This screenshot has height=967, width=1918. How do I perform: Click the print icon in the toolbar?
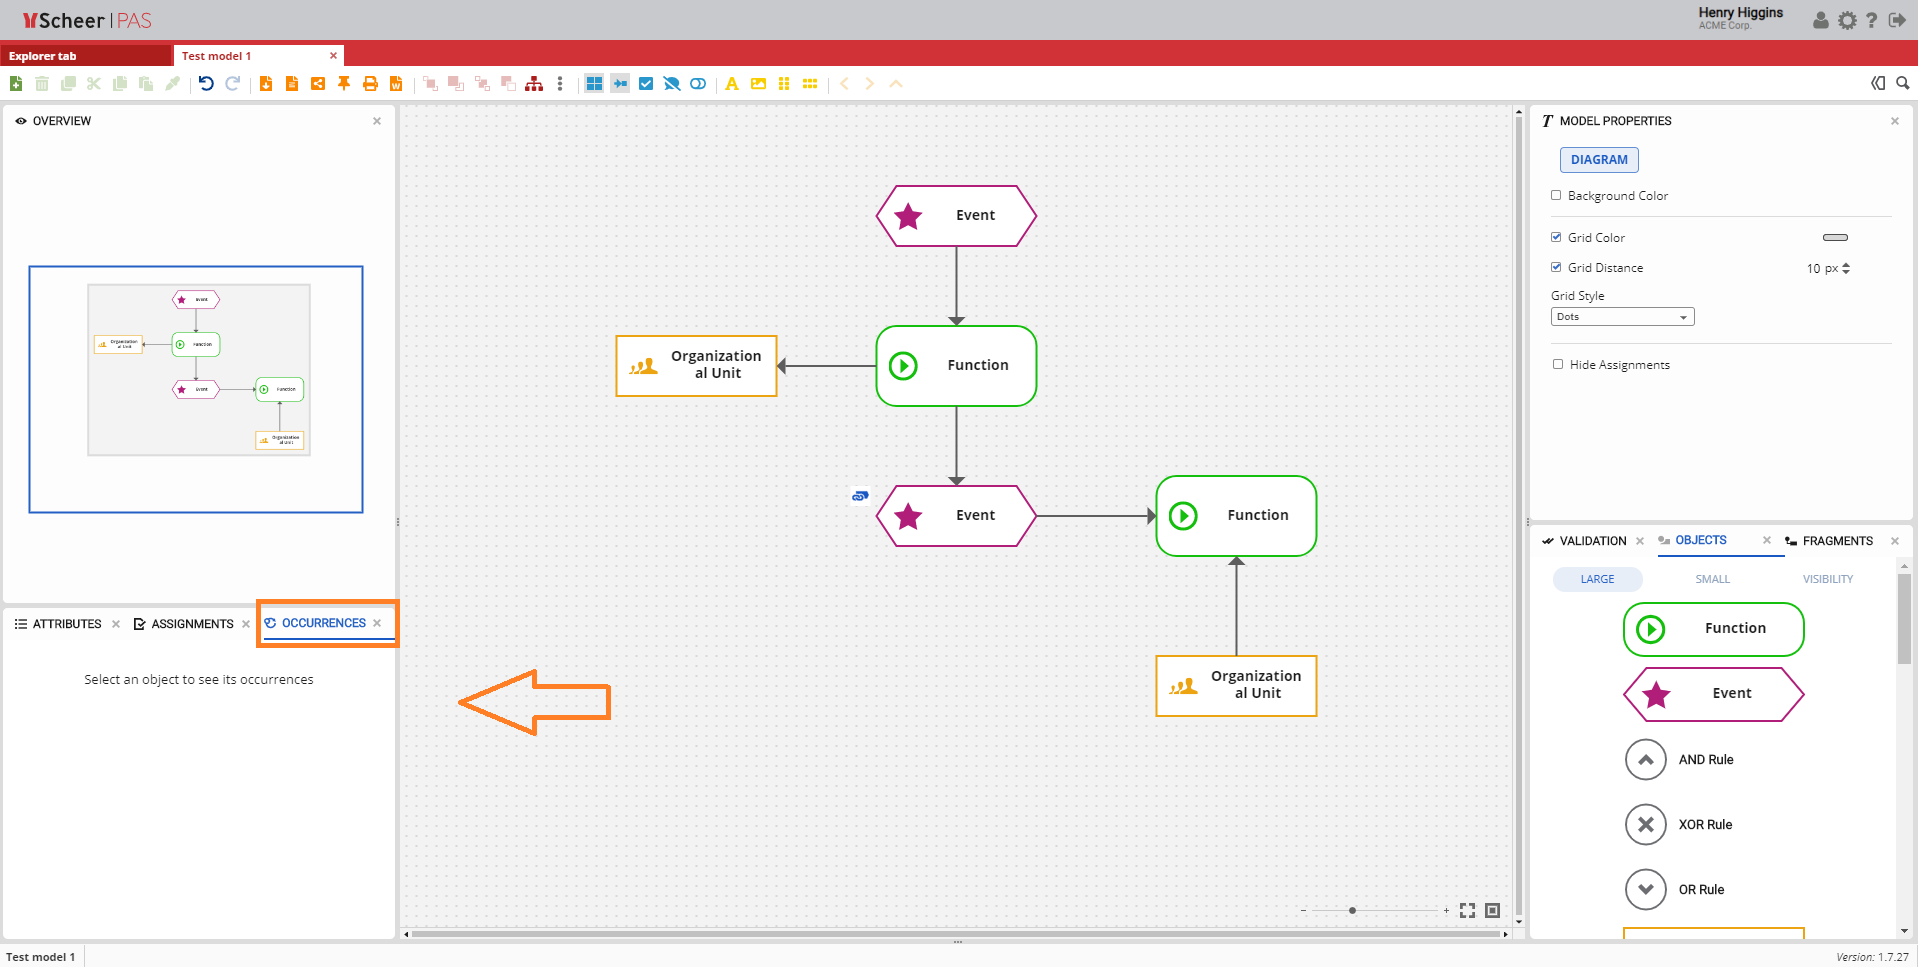click(370, 84)
